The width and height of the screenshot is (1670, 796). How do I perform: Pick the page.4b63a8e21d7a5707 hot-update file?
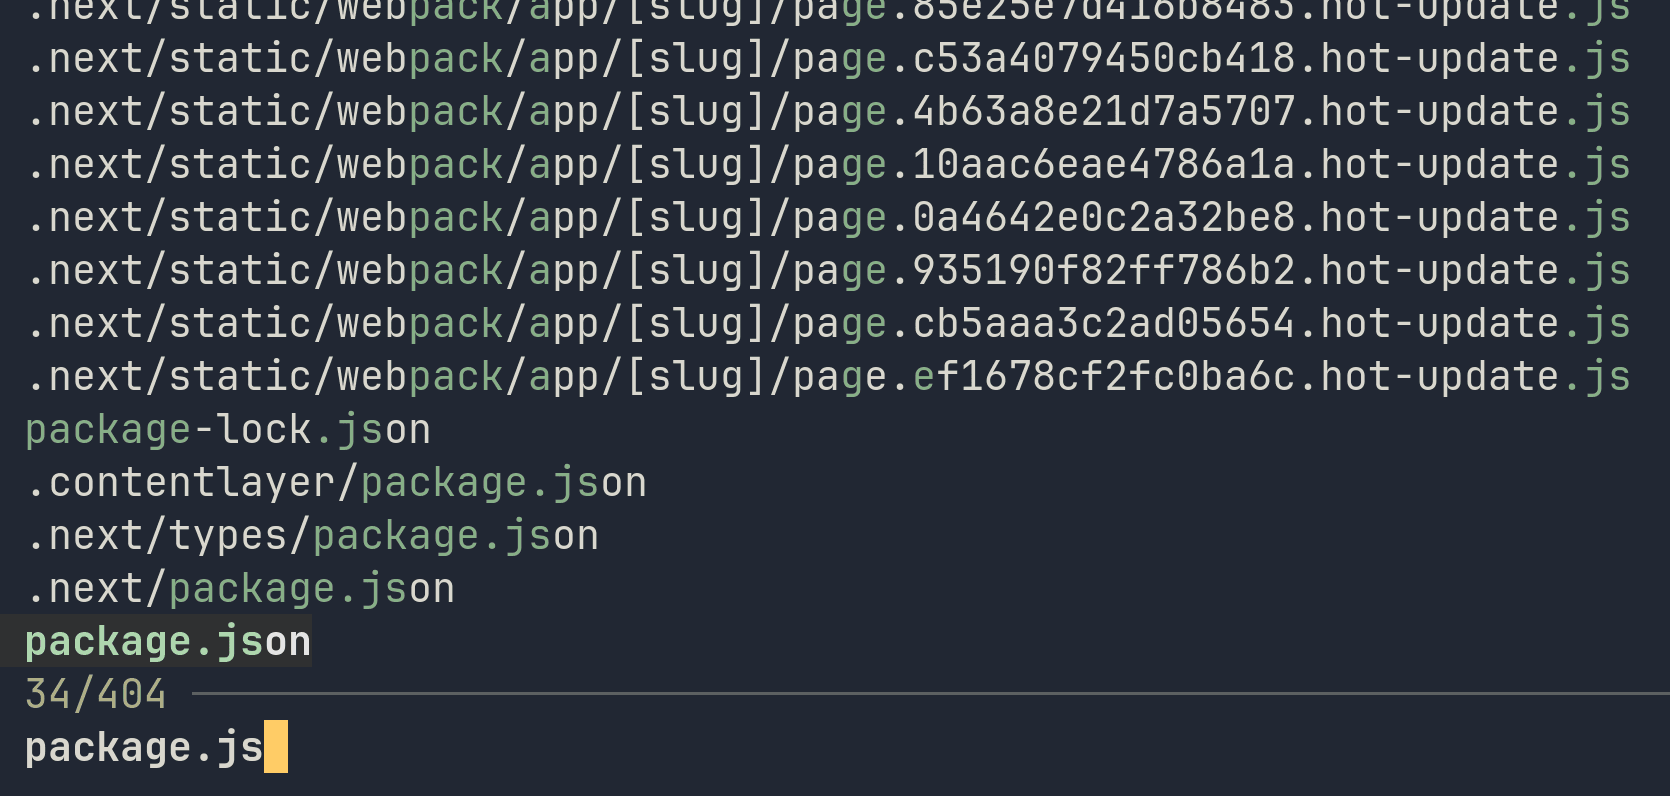(828, 112)
